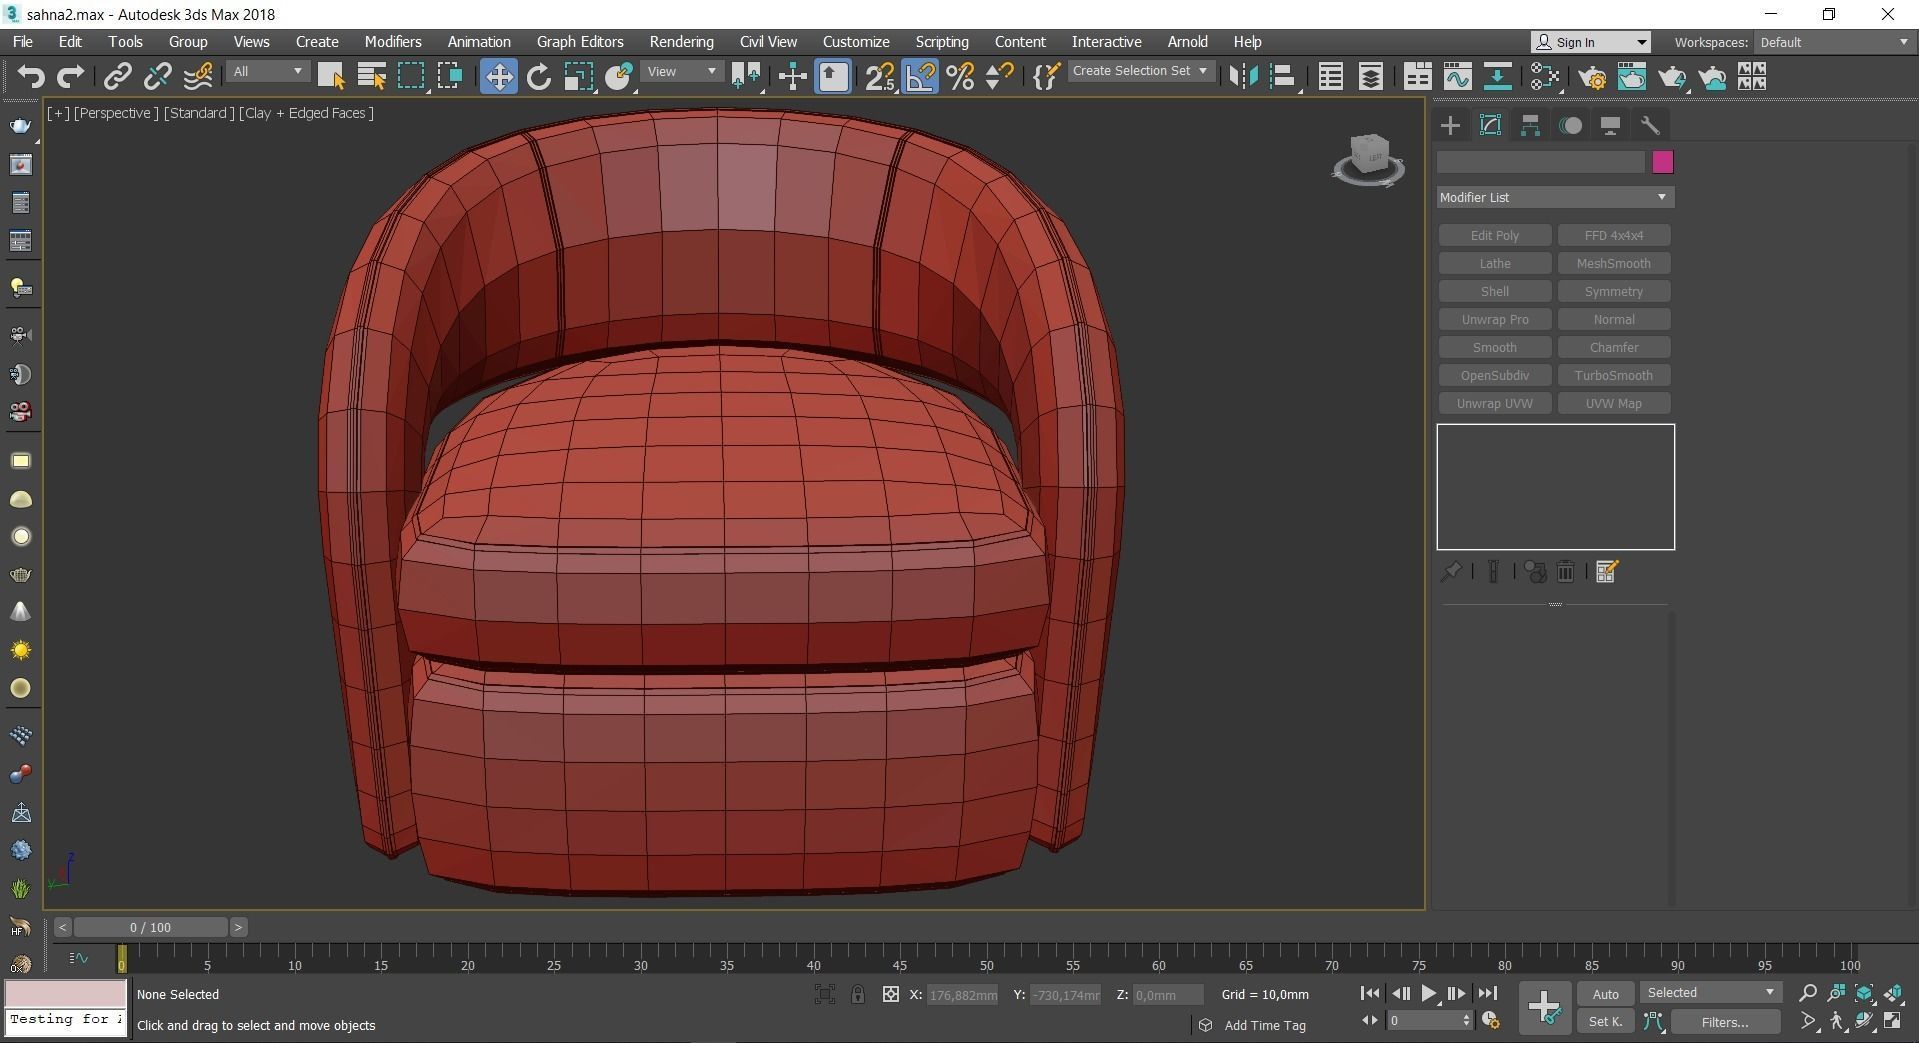Open the Curve Editor icon
Screen dimensions: 1919x1043
1457,76
